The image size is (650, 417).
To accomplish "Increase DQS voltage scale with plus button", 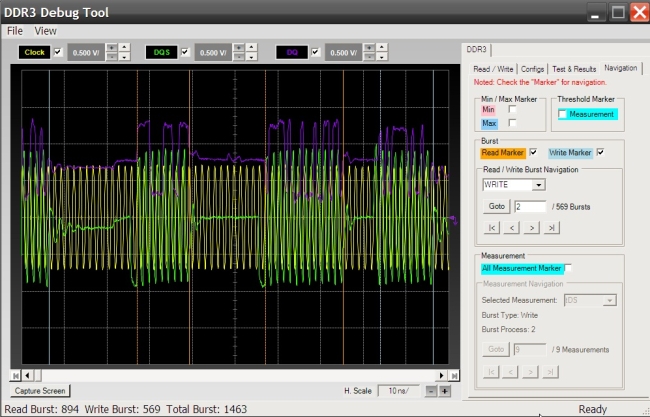I will pyautogui.click(x=238, y=48).
